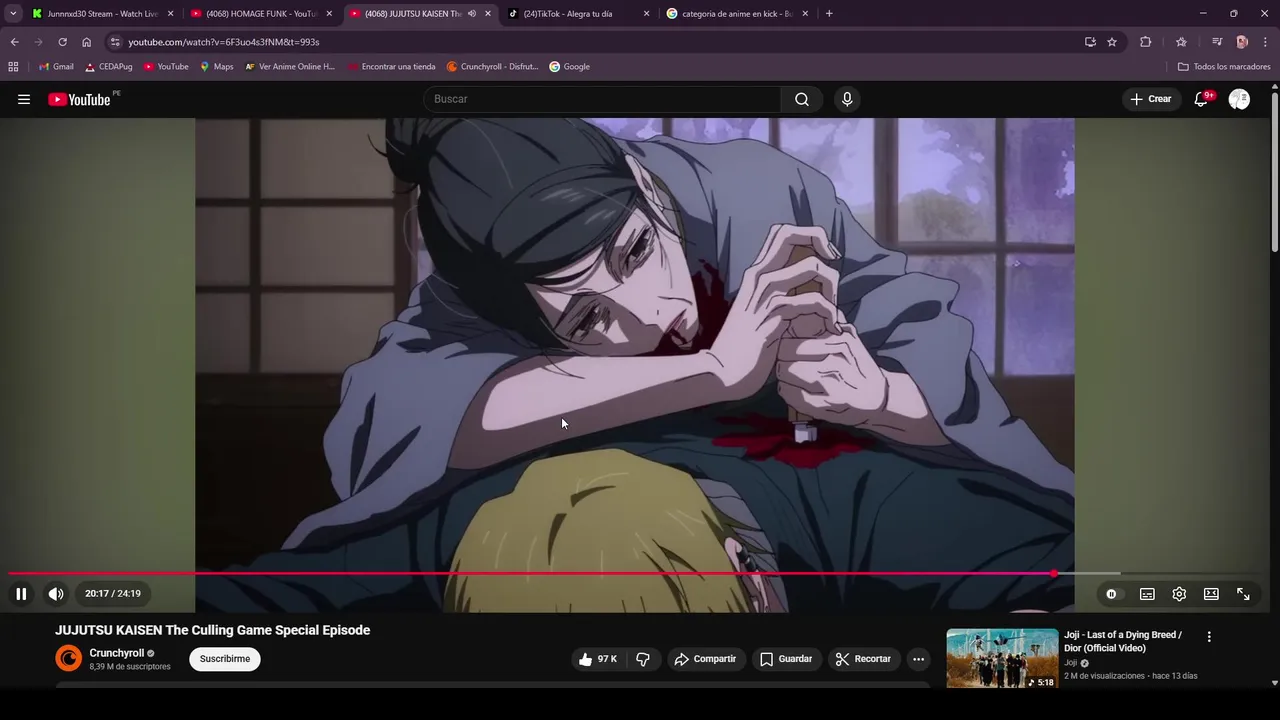The height and width of the screenshot is (720, 1280).
Task: Click the page vertical scrollbar
Action: point(1275,170)
